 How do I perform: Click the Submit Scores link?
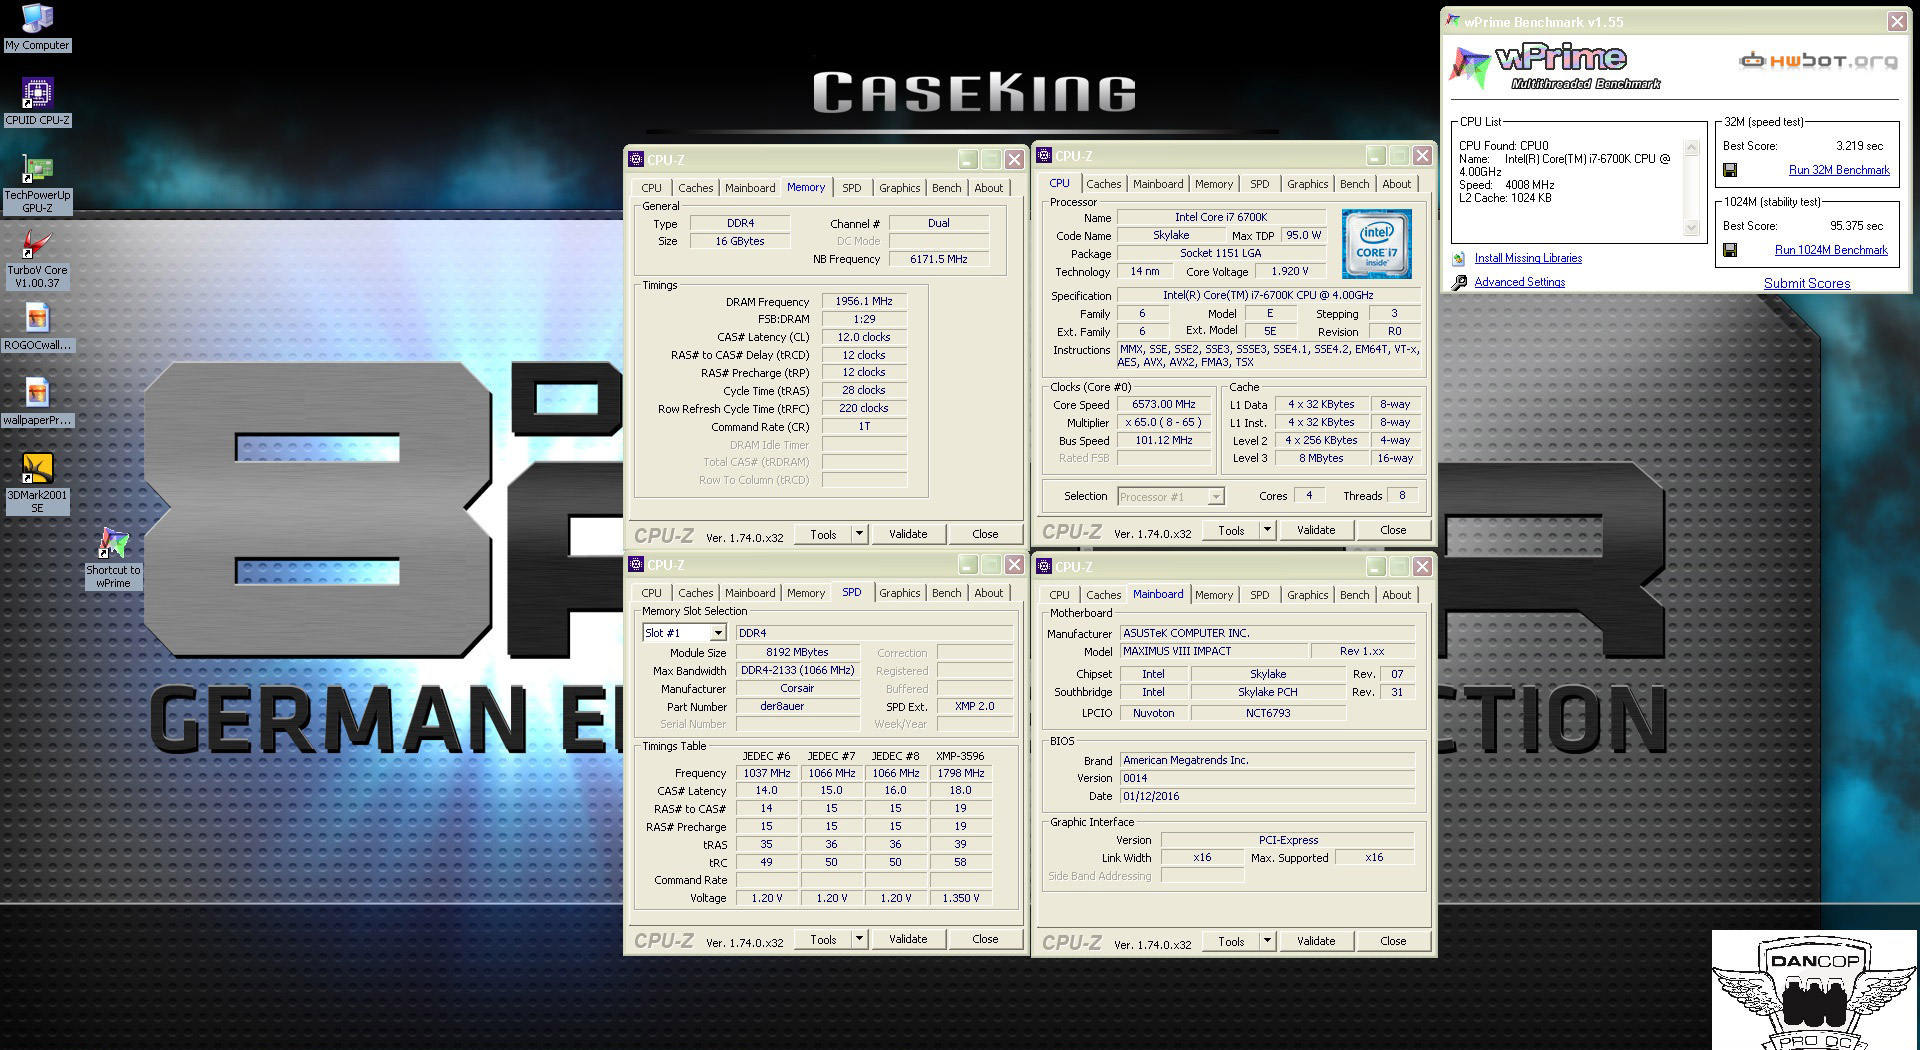(1807, 283)
